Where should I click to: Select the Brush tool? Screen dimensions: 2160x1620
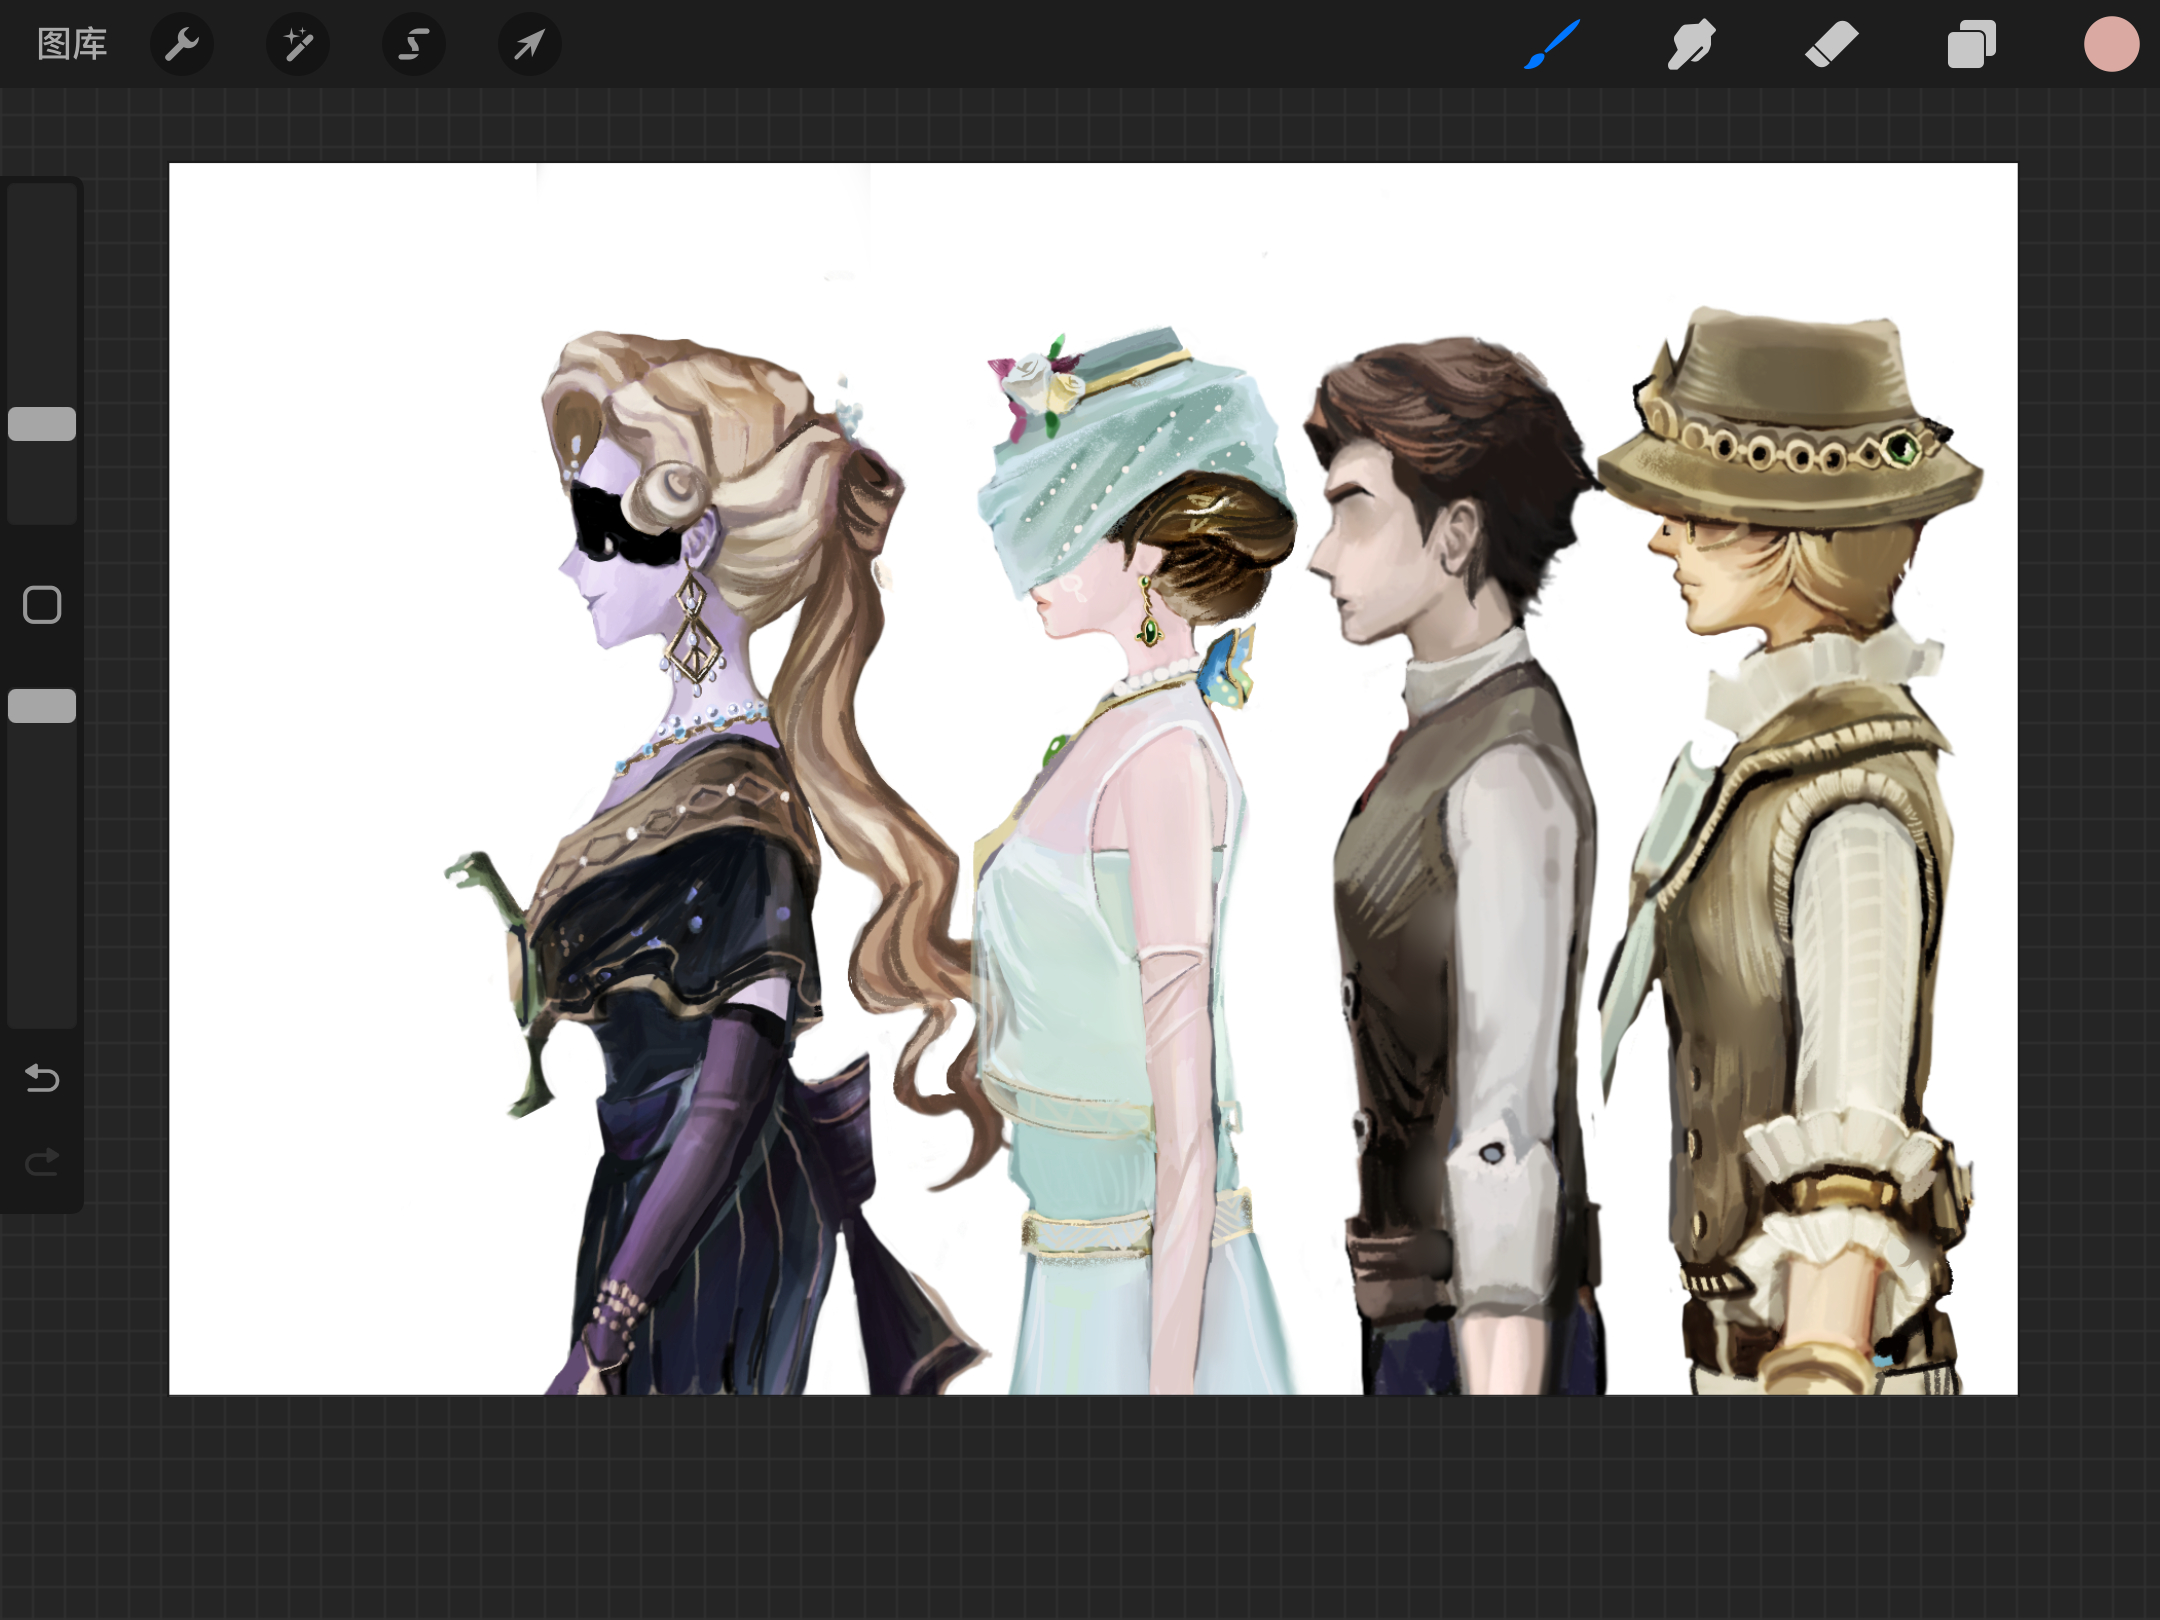click(1552, 44)
